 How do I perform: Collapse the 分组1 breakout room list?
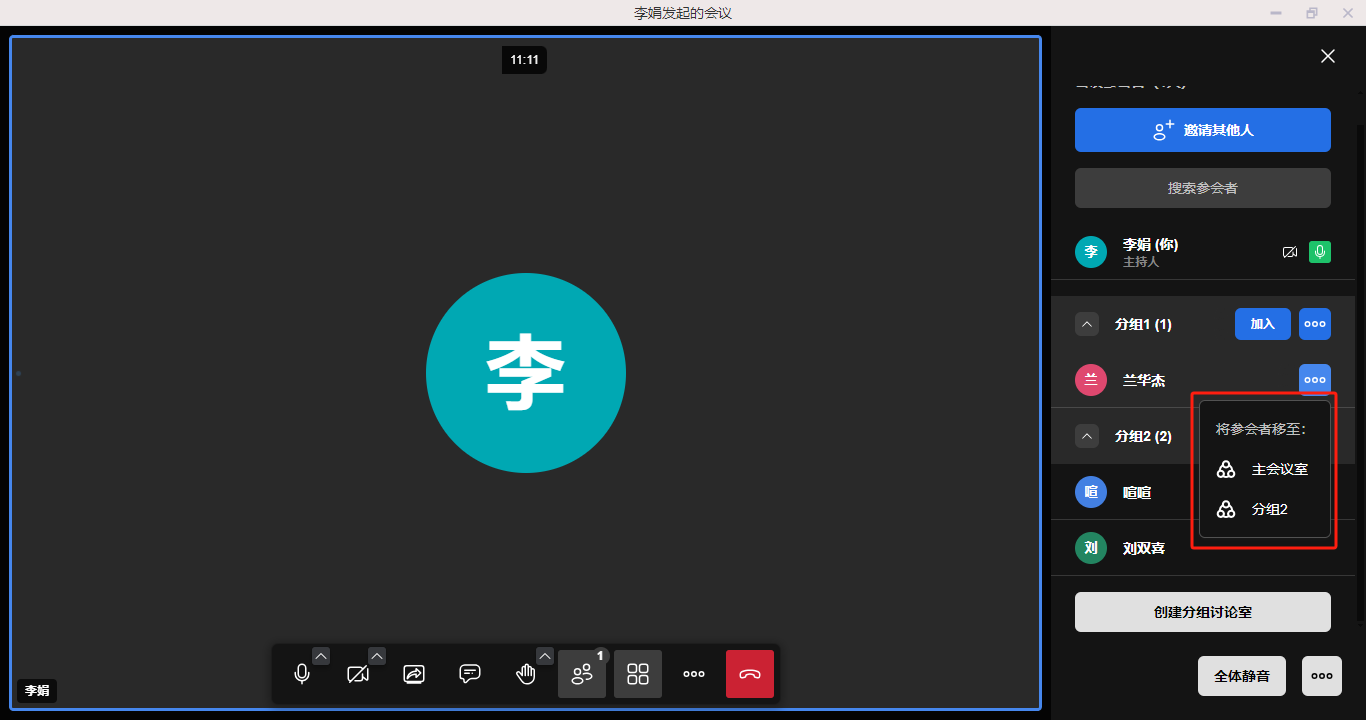point(1087,324)
